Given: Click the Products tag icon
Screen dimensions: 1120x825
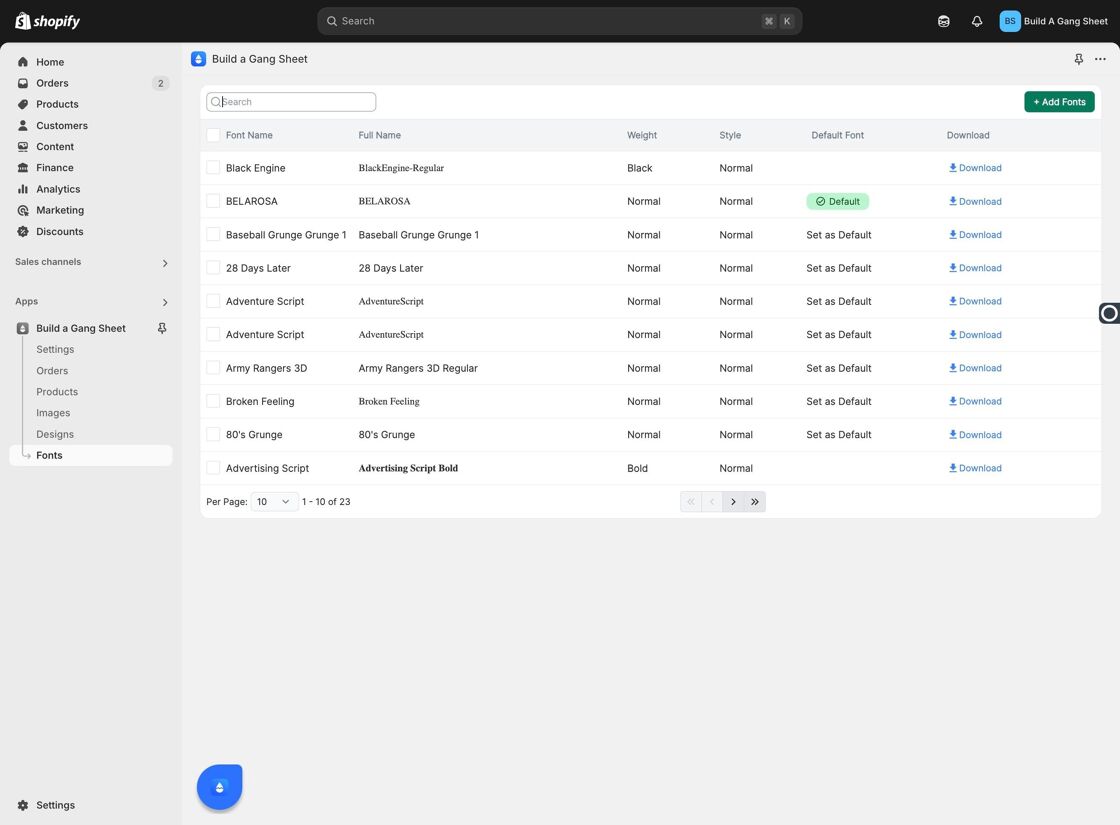Looking at the screenshot, I should (23, 104).
